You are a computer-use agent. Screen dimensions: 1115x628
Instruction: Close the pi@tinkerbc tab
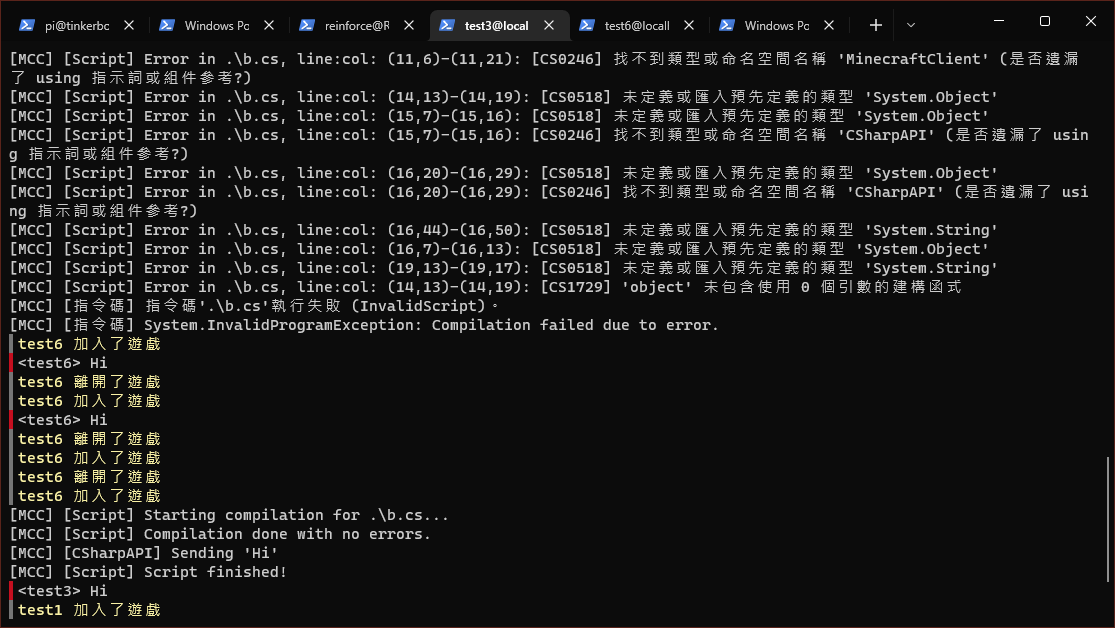127,25
